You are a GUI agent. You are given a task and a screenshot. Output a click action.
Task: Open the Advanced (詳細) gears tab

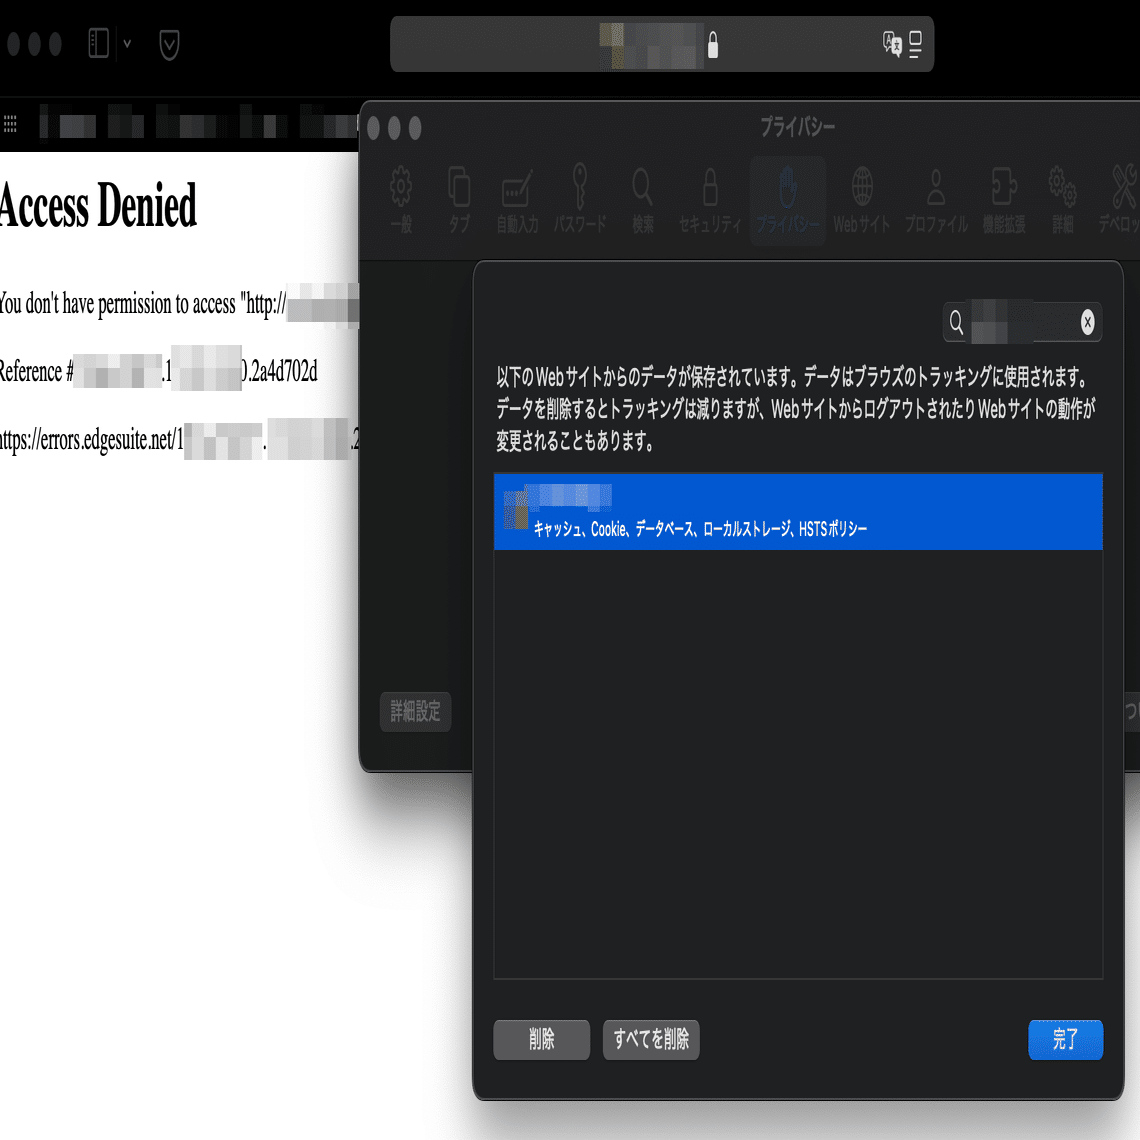click(x=1062, y=200)
